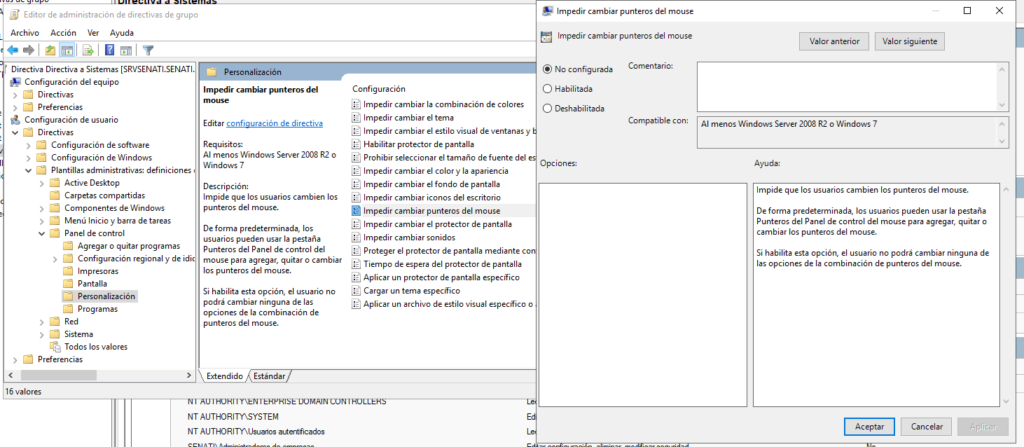Select Aplicar un protector de pantalla específico setting

pyautogui.click(x=441, y=277)
